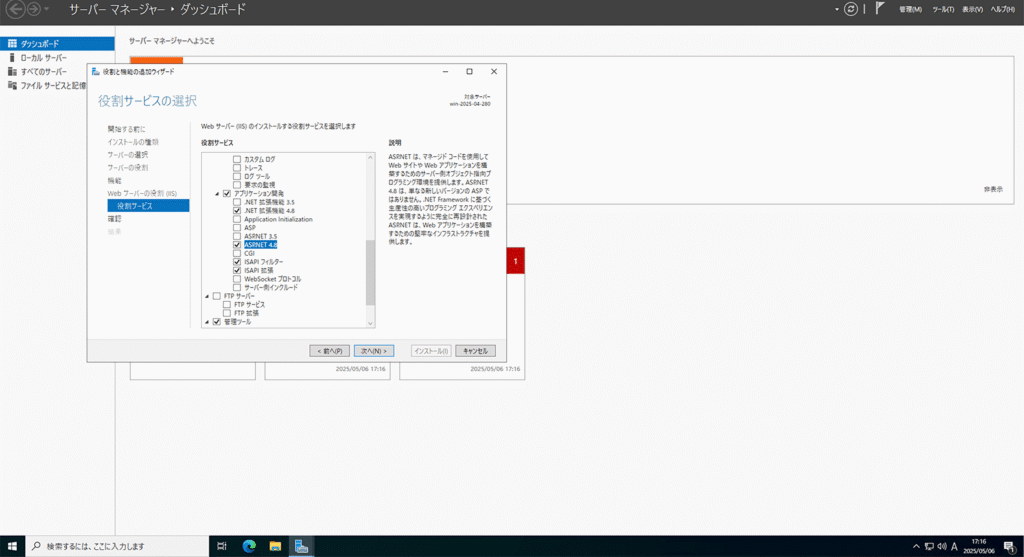Go to 開始する前に wizard step
The height and width of the screenshot is (557, 1024).
point(126,129)
